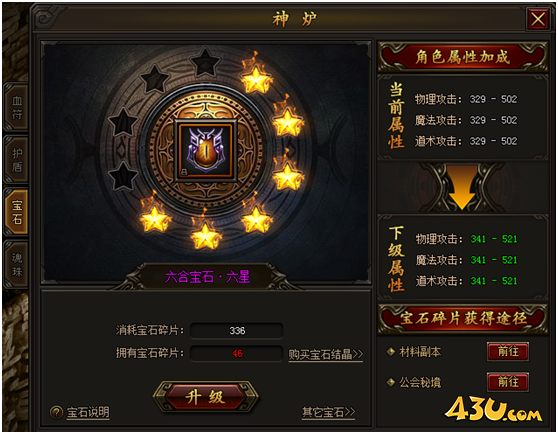Click the 升级 upgrade button

(x=206, y=396)
